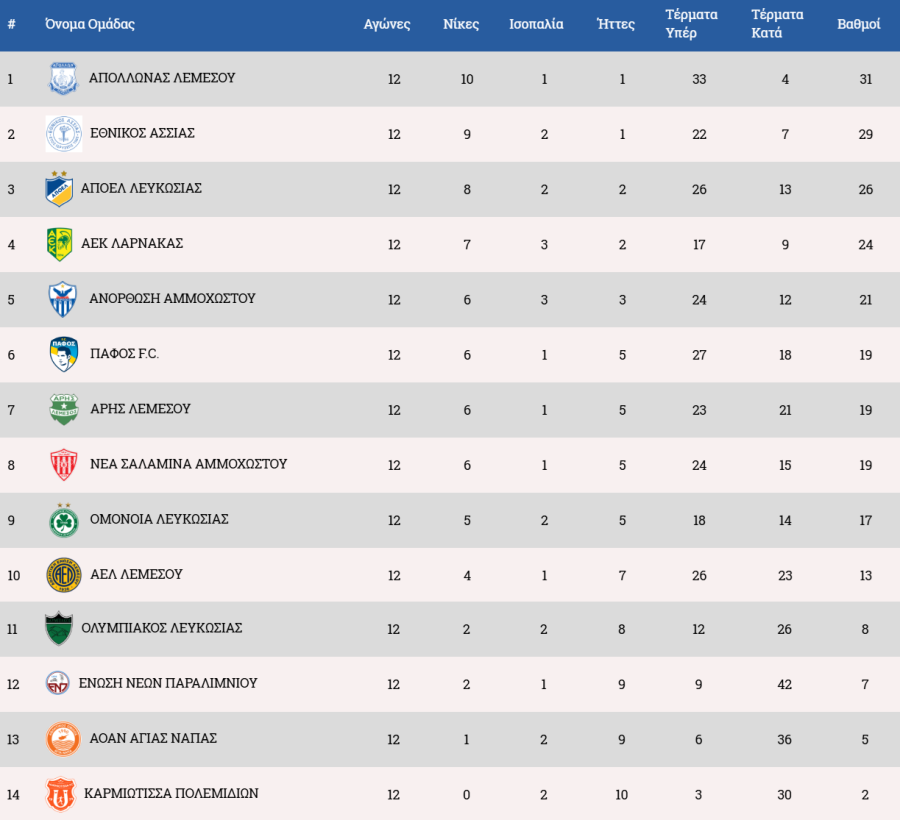Click the AEK Larnaca team badge
Image resolution: width=900 pixels, height=820 pixels.
coord(60,244)
